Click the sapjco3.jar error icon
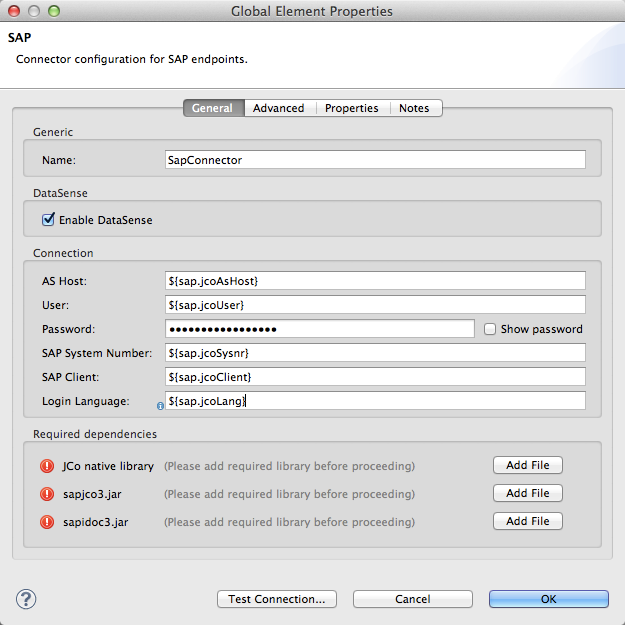The height and width of the screenshot is (625, 625). click(x=47, y=494)
